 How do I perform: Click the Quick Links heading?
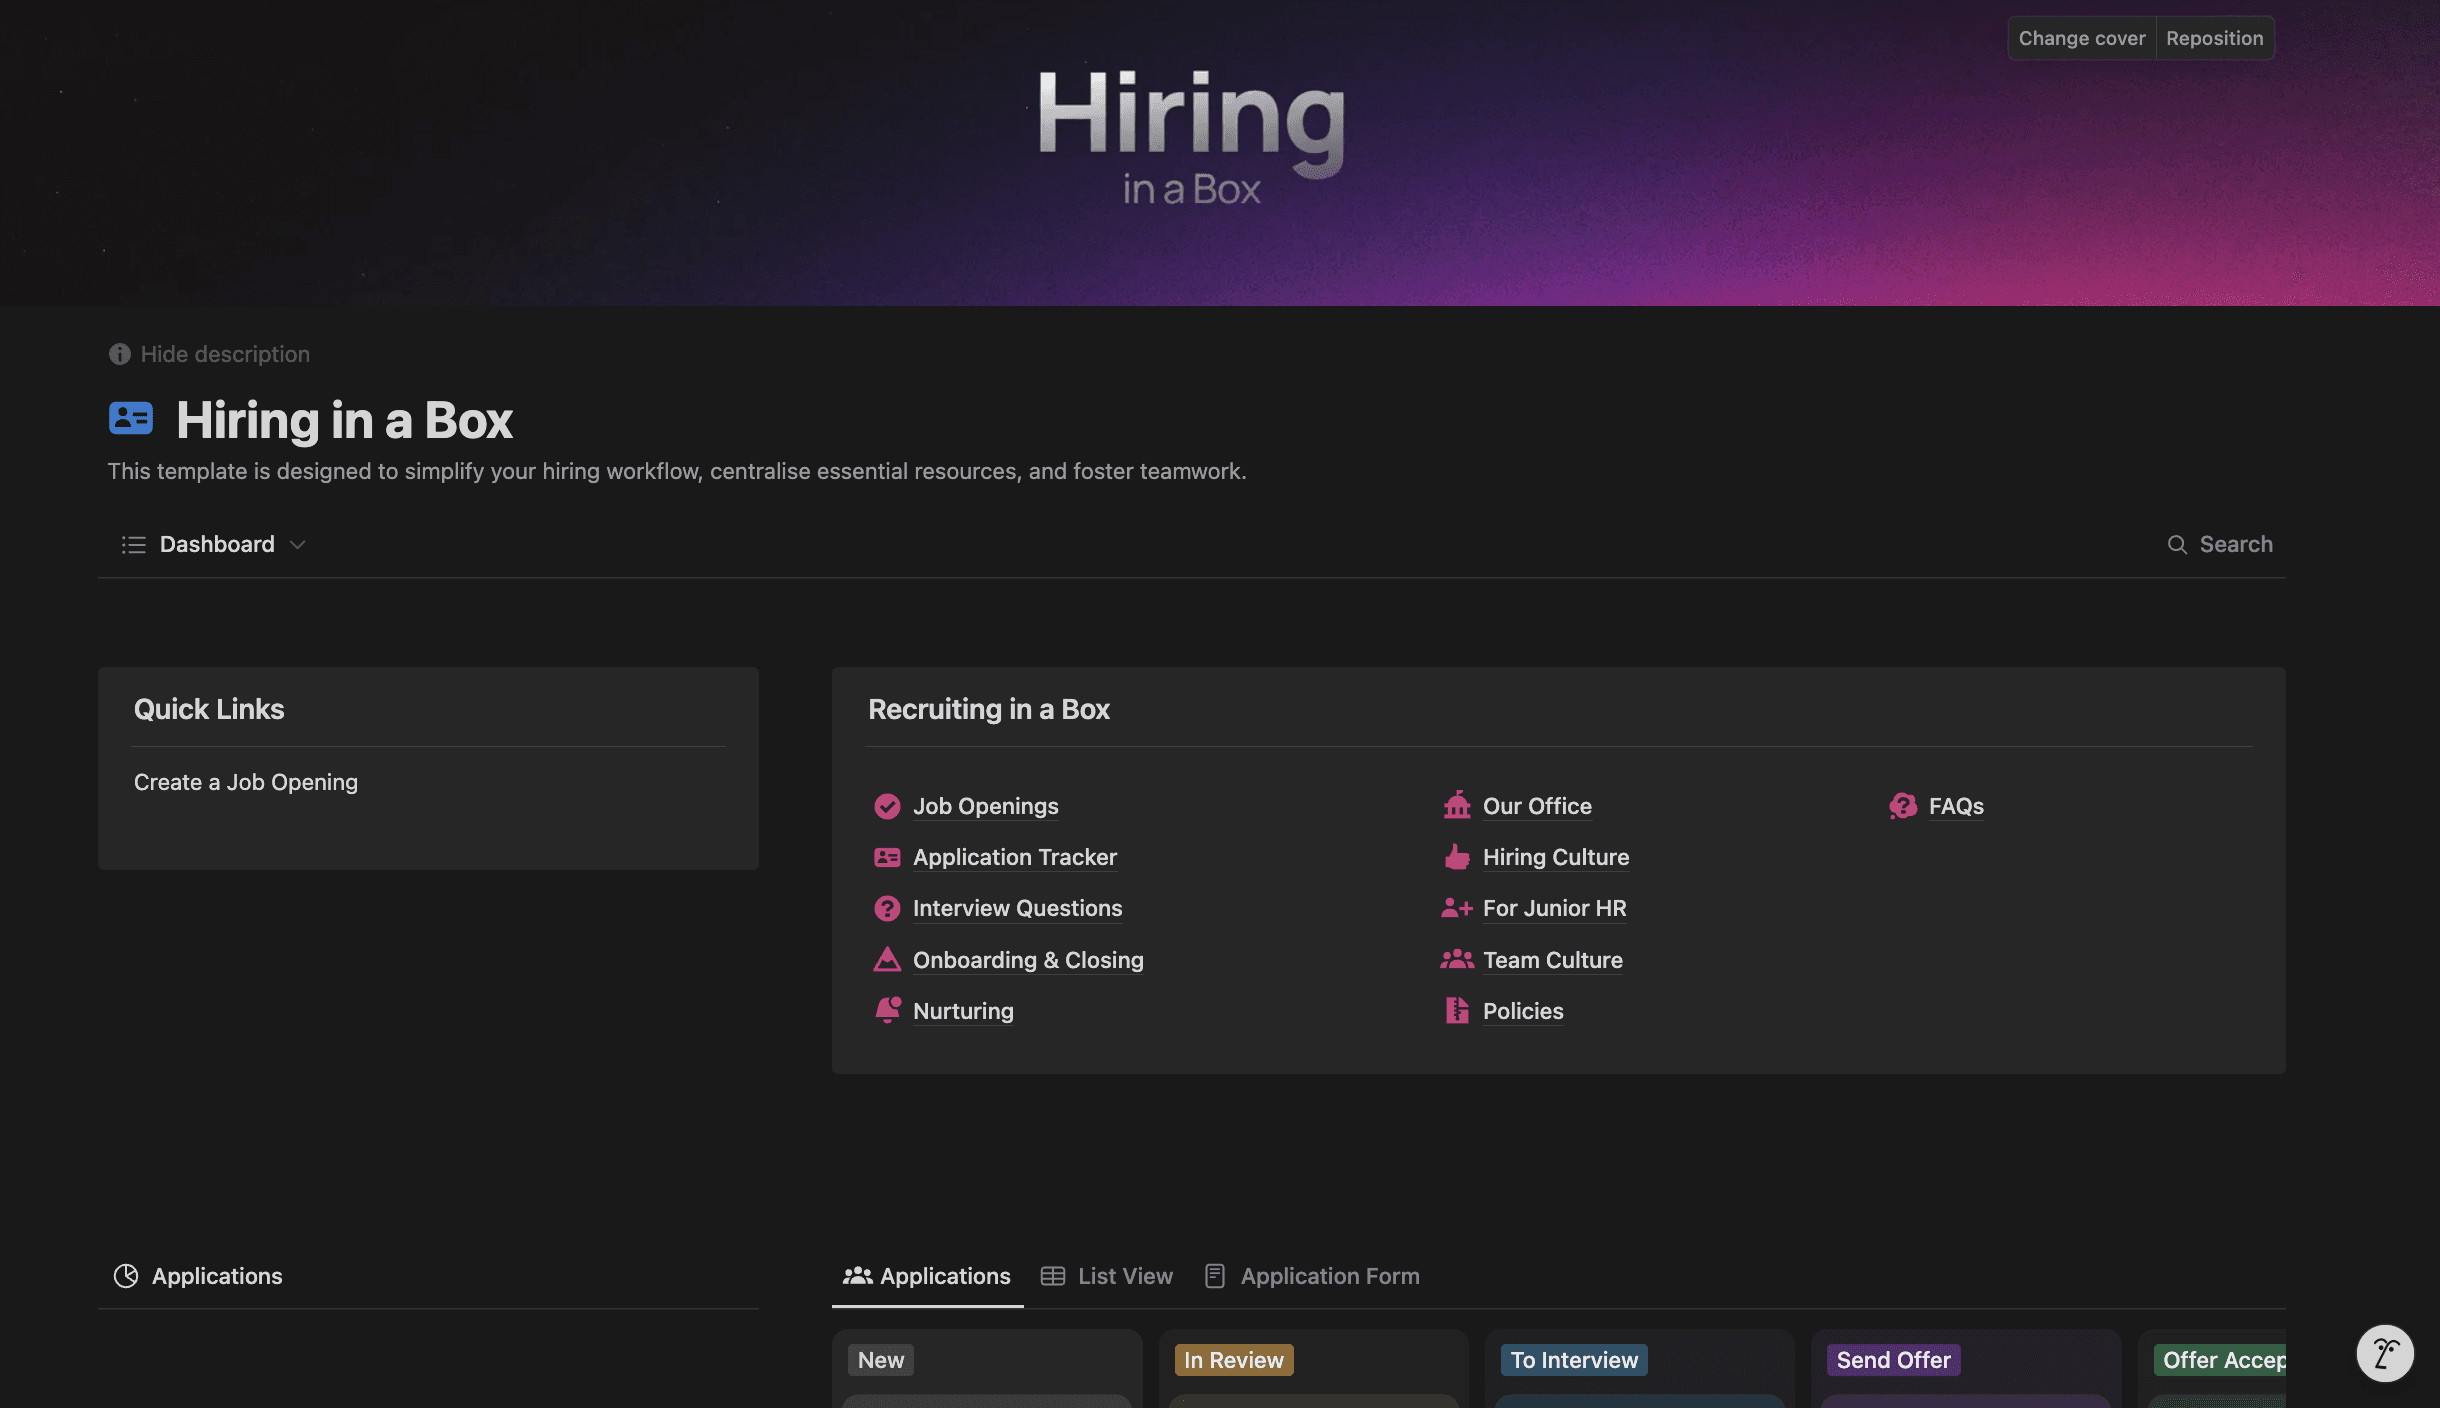tap(209, 709)
